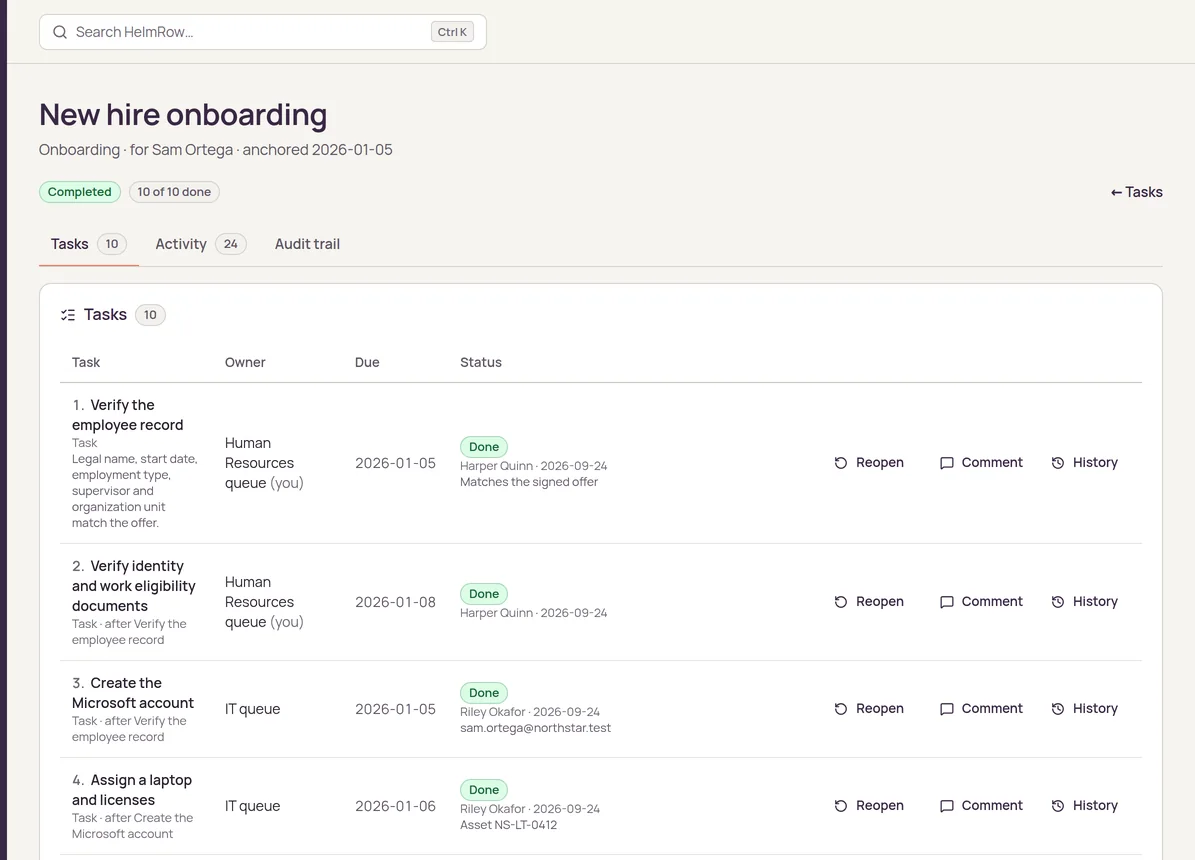Screen dimensions: 1195x860
Task: Click the reopen icon for Assign a laptop task
Action: [841, 806]
